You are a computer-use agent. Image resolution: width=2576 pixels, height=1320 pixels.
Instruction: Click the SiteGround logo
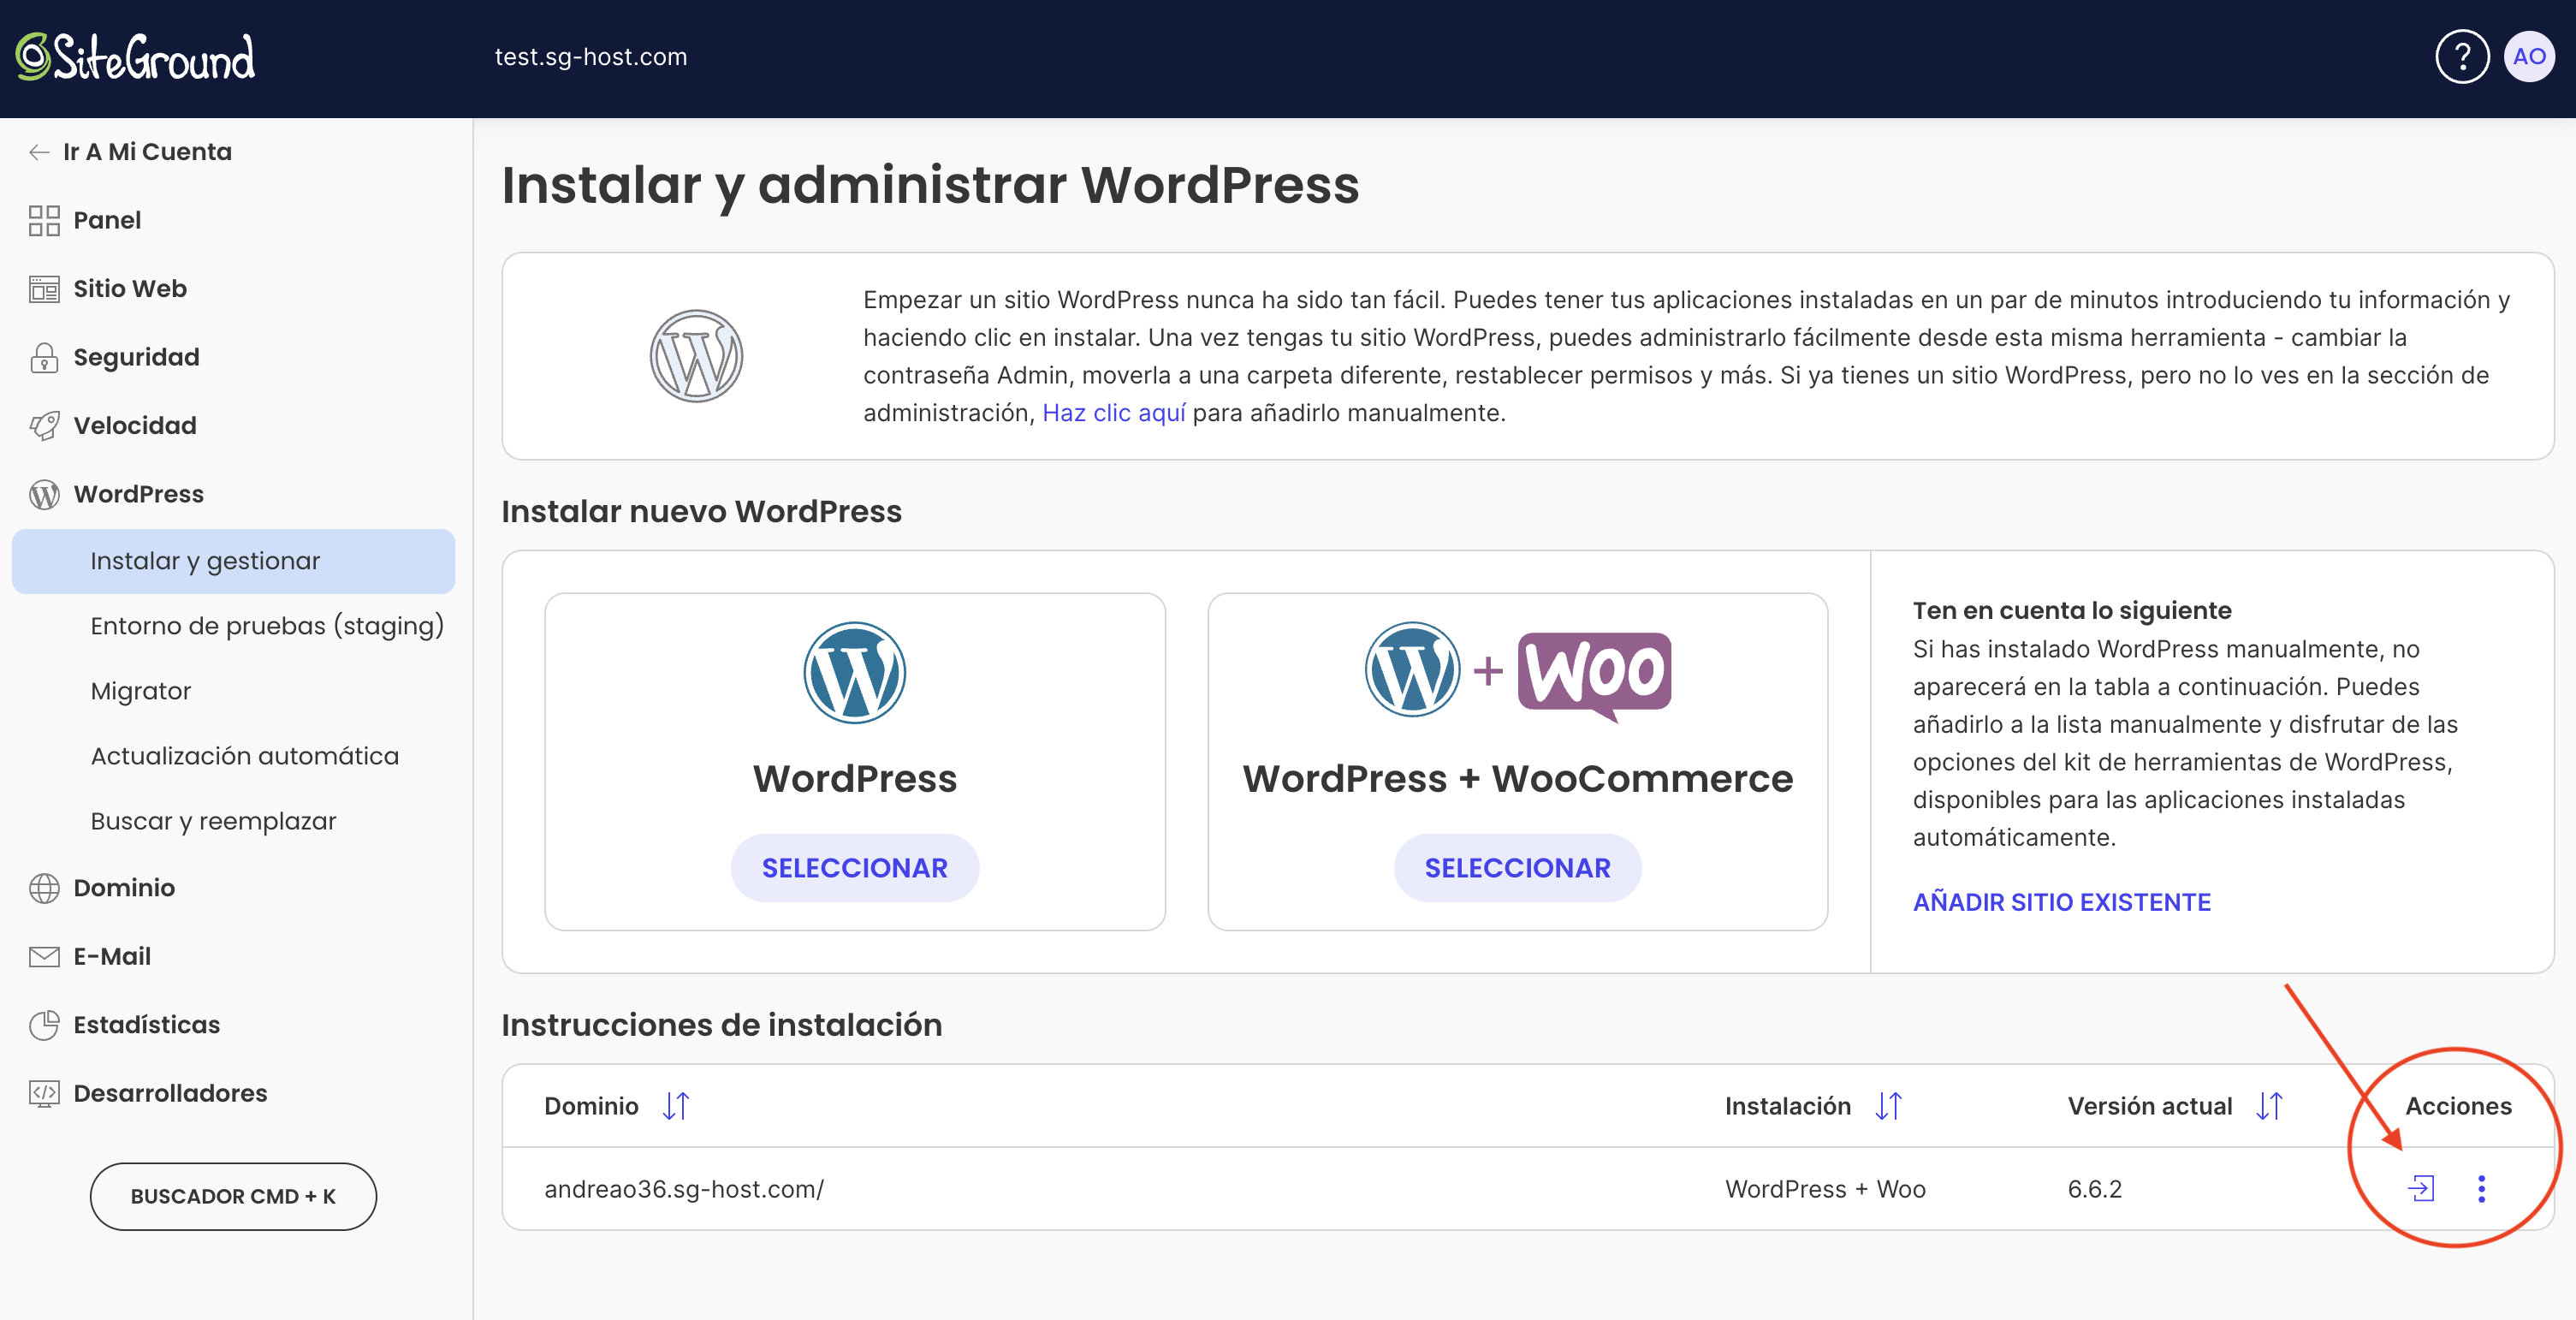pos(136,57)
